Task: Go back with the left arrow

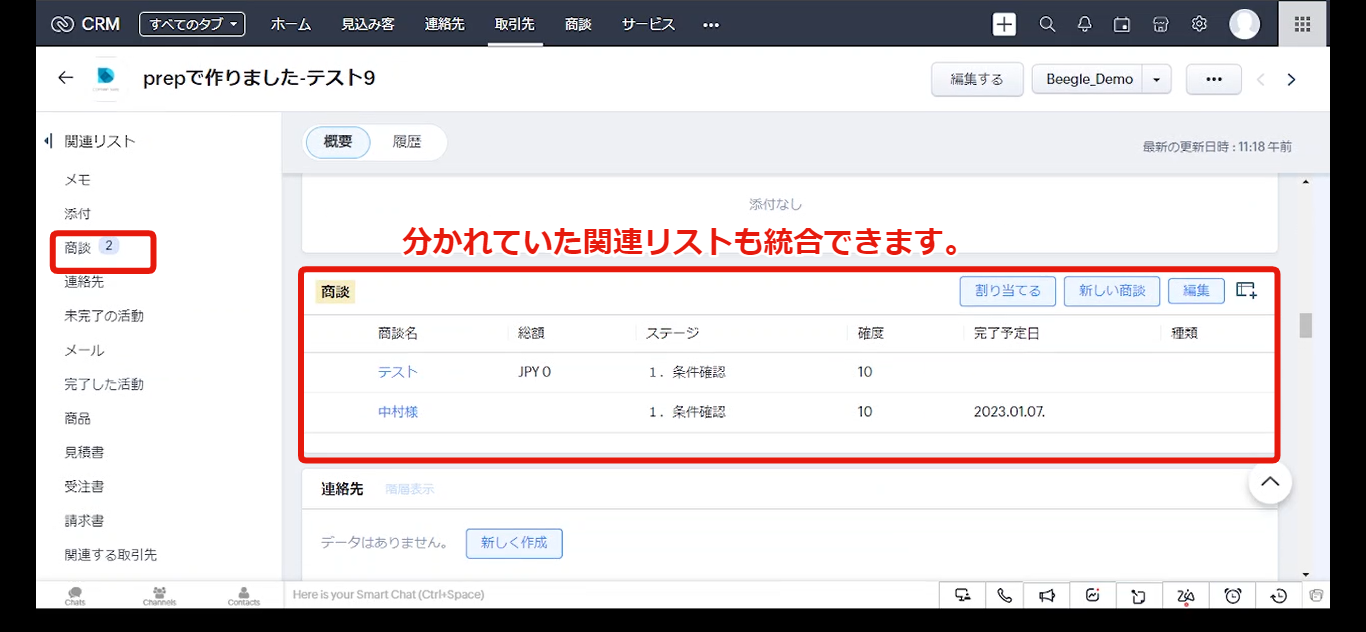Action: point(66,78)
